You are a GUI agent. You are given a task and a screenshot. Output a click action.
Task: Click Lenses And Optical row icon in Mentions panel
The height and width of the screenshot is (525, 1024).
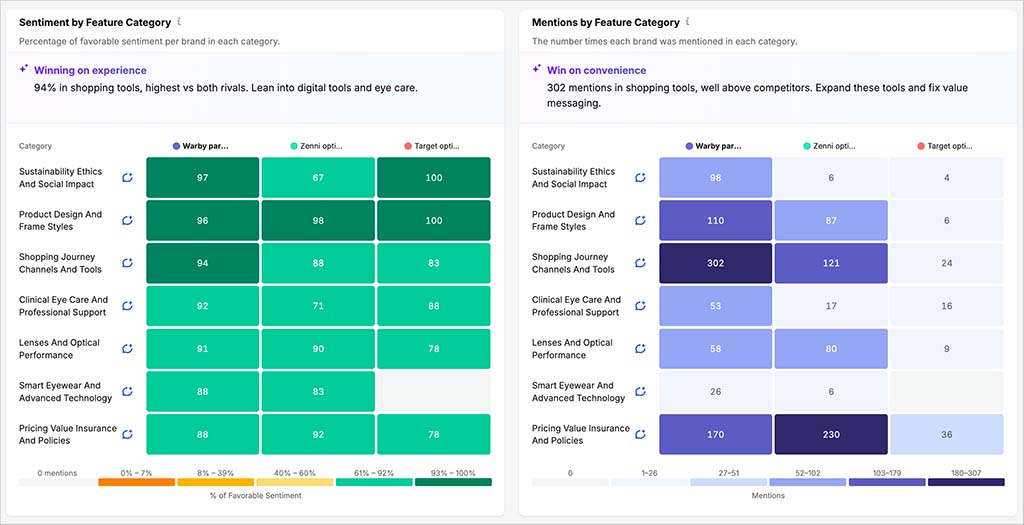[641, 349]
